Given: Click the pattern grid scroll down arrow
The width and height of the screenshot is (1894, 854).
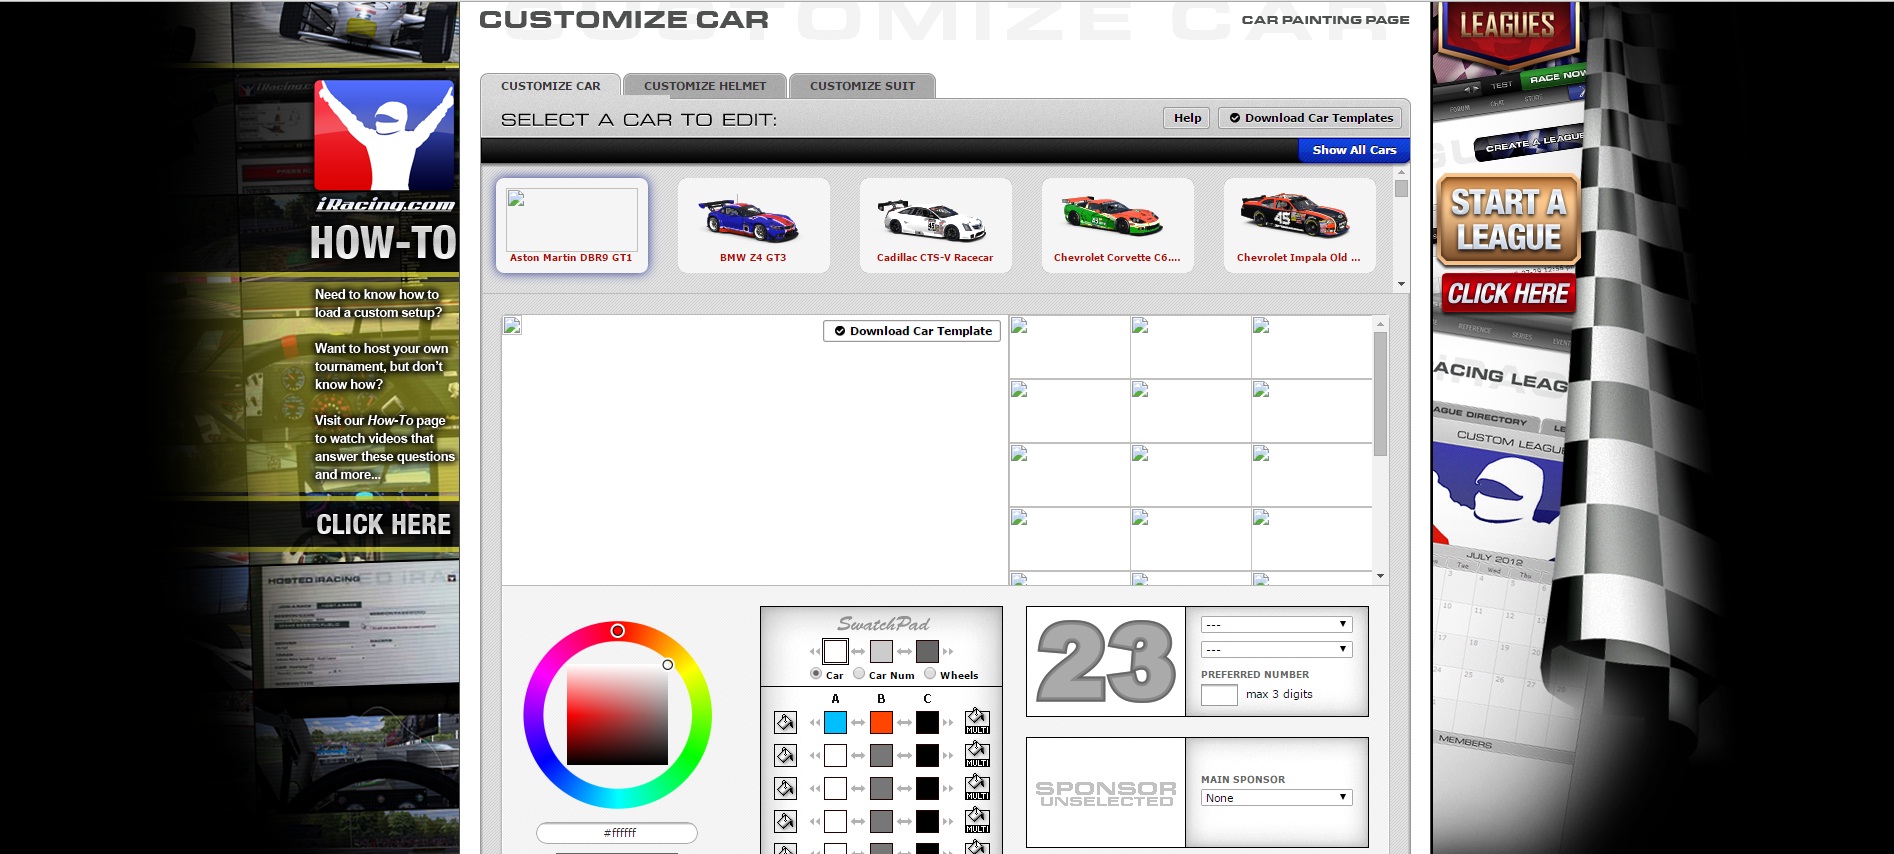Looking at the screenshot, I should 1380,576.
